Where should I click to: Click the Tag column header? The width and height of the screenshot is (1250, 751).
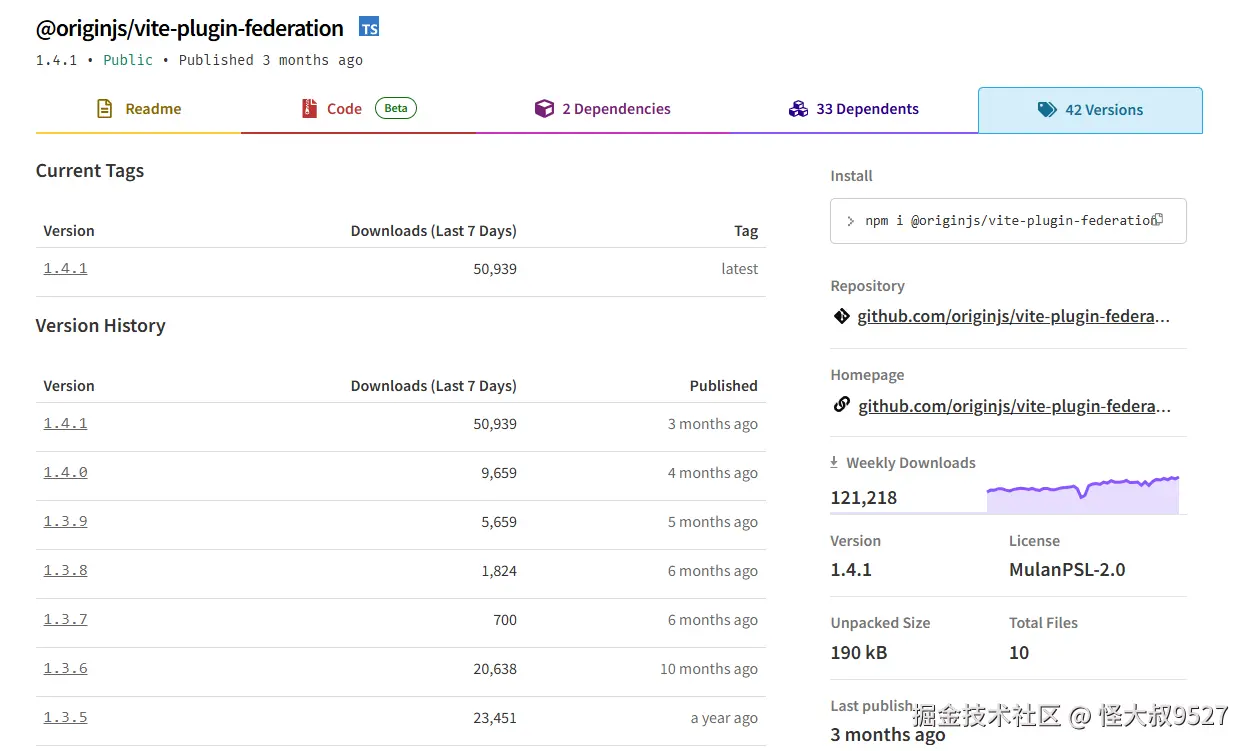coord(746,231)
